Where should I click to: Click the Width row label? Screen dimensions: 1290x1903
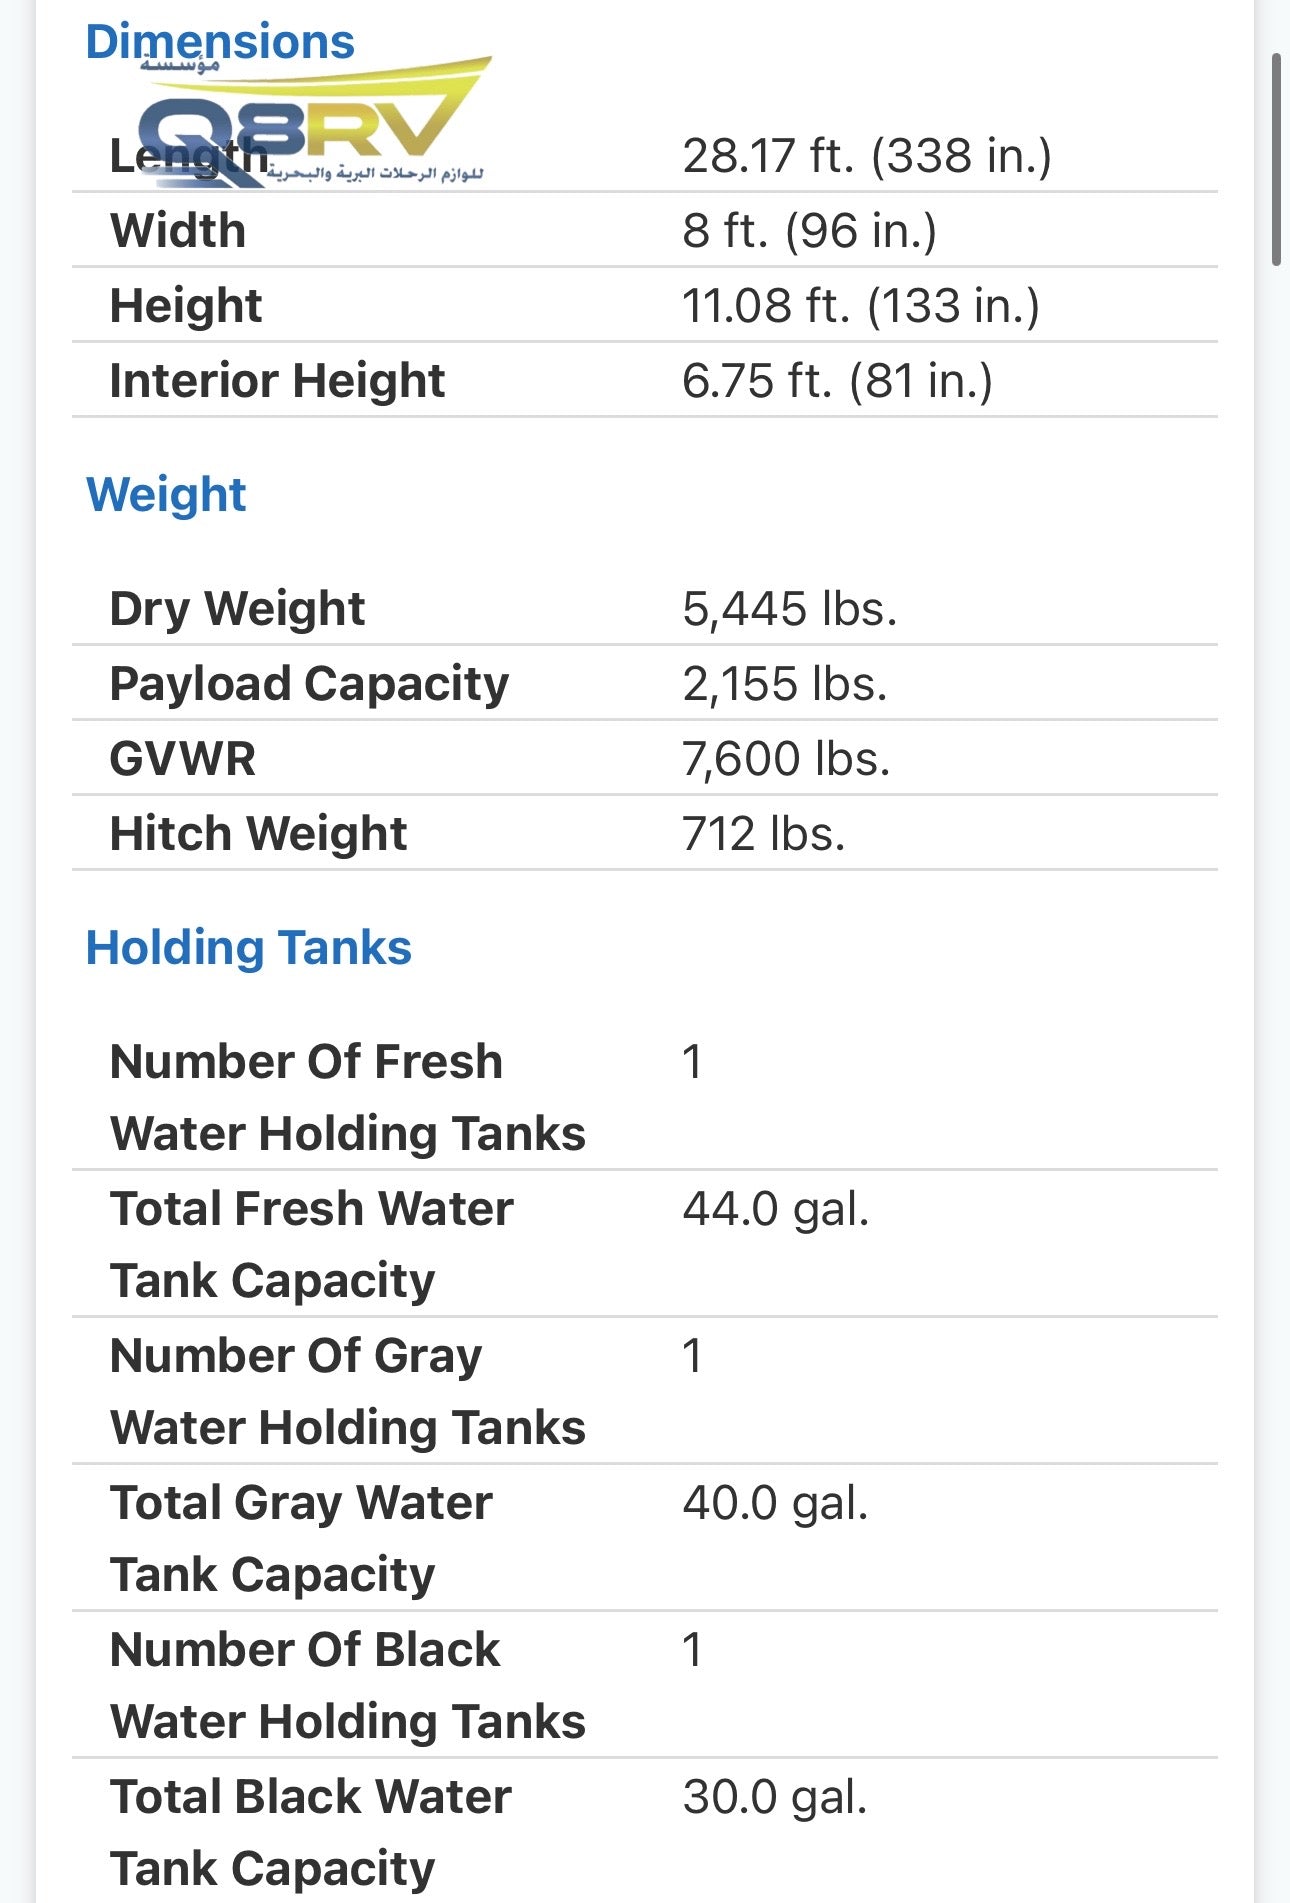click(178, 231)
